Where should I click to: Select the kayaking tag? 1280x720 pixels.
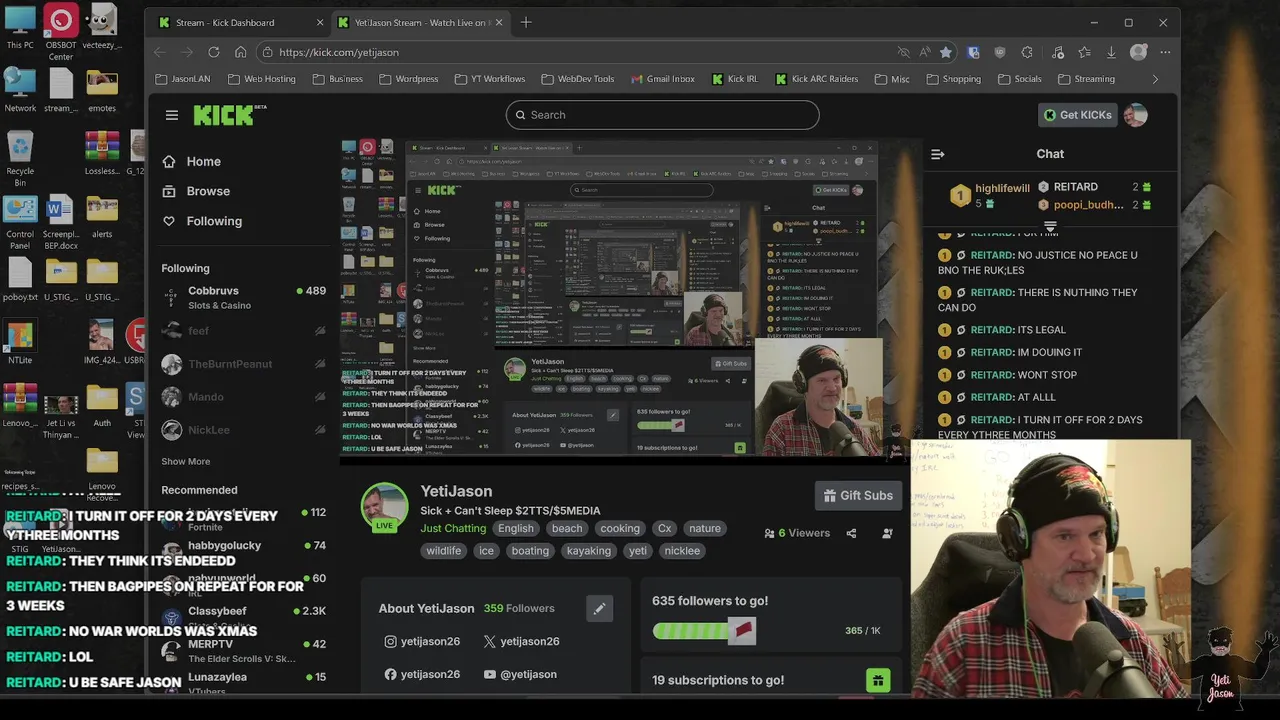tap(588, 550)
